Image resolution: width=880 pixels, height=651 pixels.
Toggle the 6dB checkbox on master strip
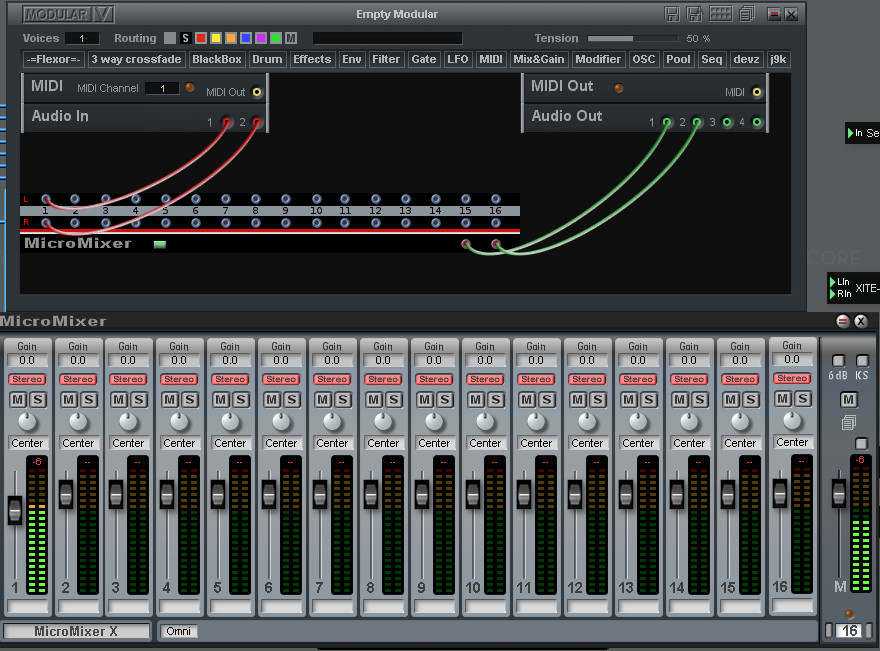point(838,361)
